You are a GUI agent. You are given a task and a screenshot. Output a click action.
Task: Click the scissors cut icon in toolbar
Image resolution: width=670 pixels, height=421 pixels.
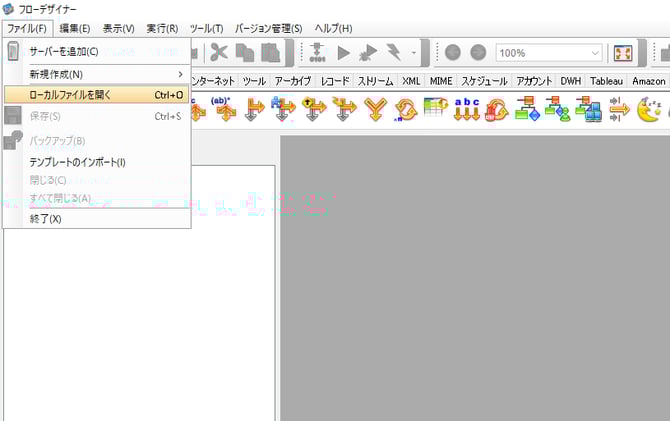point(218,53)
